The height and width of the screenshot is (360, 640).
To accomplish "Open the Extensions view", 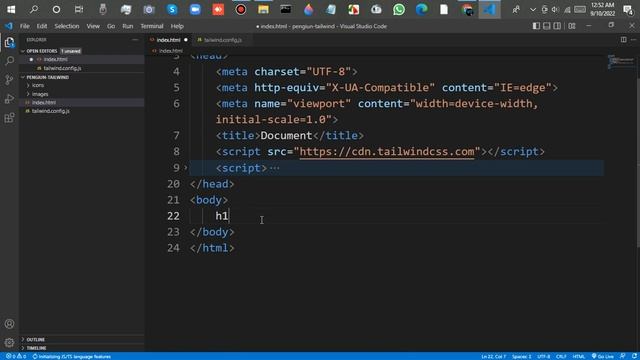I will point(9,118).
